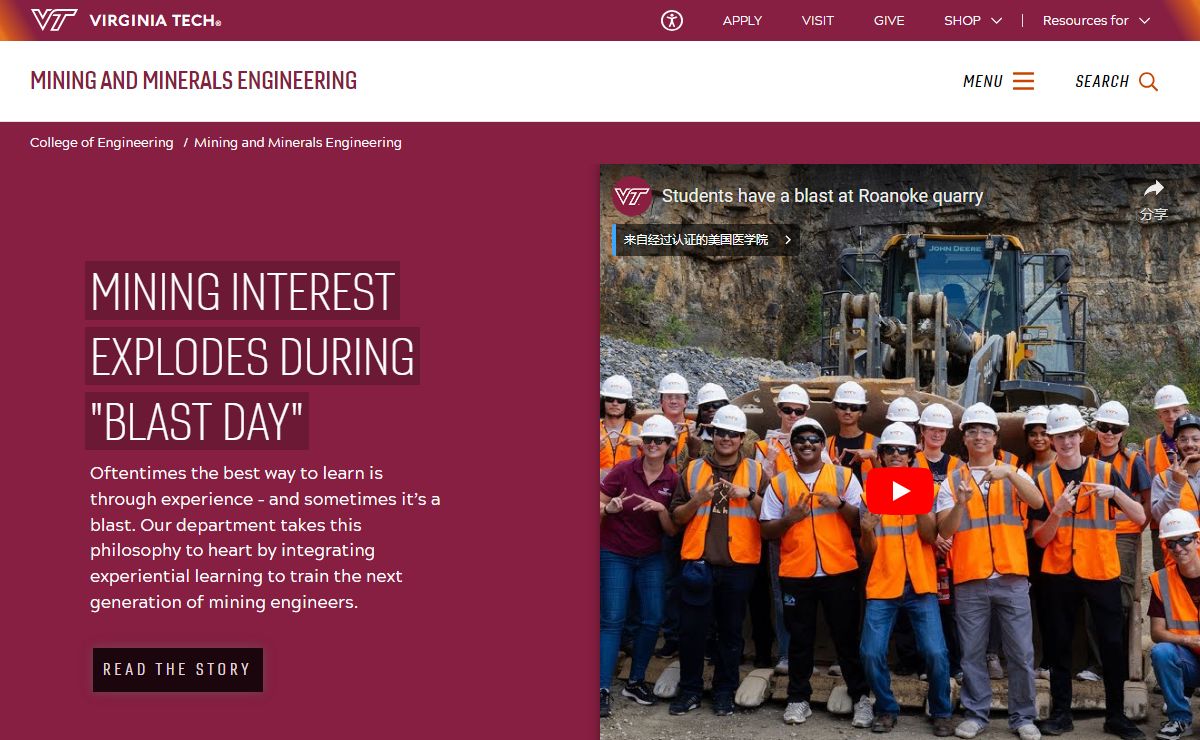Click the Virginia Tech VT logo
This screenshot has width=1200, height=740.
pyautogui.click(x=54, y=20)
